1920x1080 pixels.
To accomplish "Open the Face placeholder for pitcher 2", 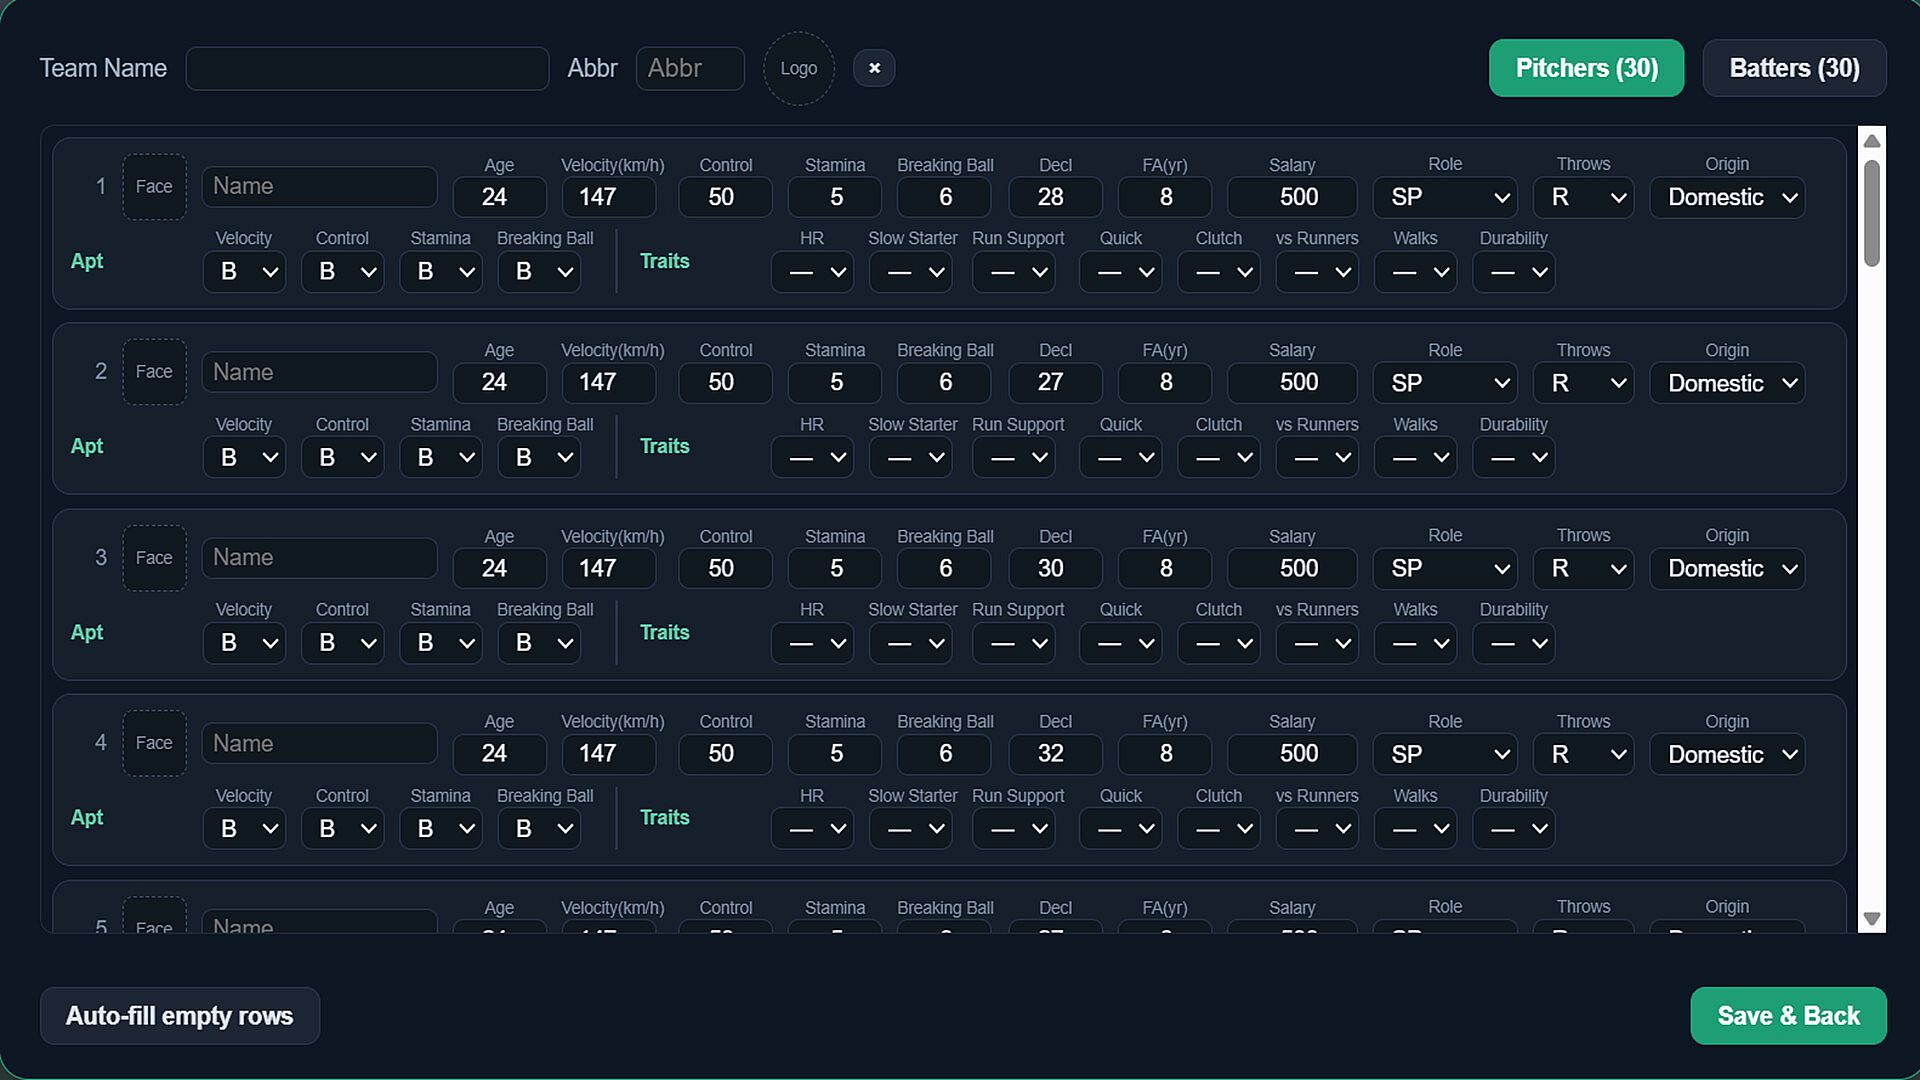I will click(154, 372).
